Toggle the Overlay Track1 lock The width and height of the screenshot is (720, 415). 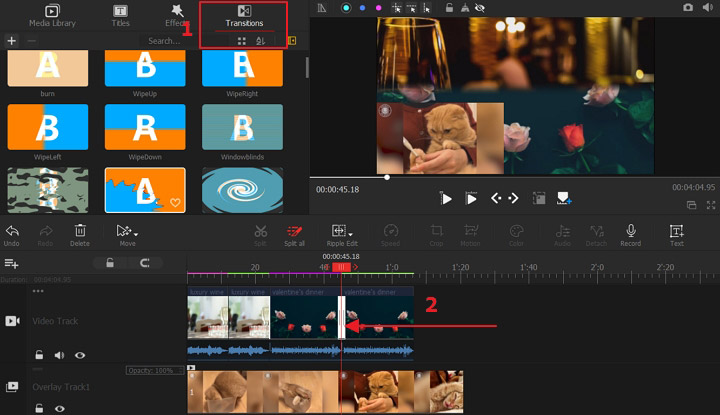(x=39, y=408)
